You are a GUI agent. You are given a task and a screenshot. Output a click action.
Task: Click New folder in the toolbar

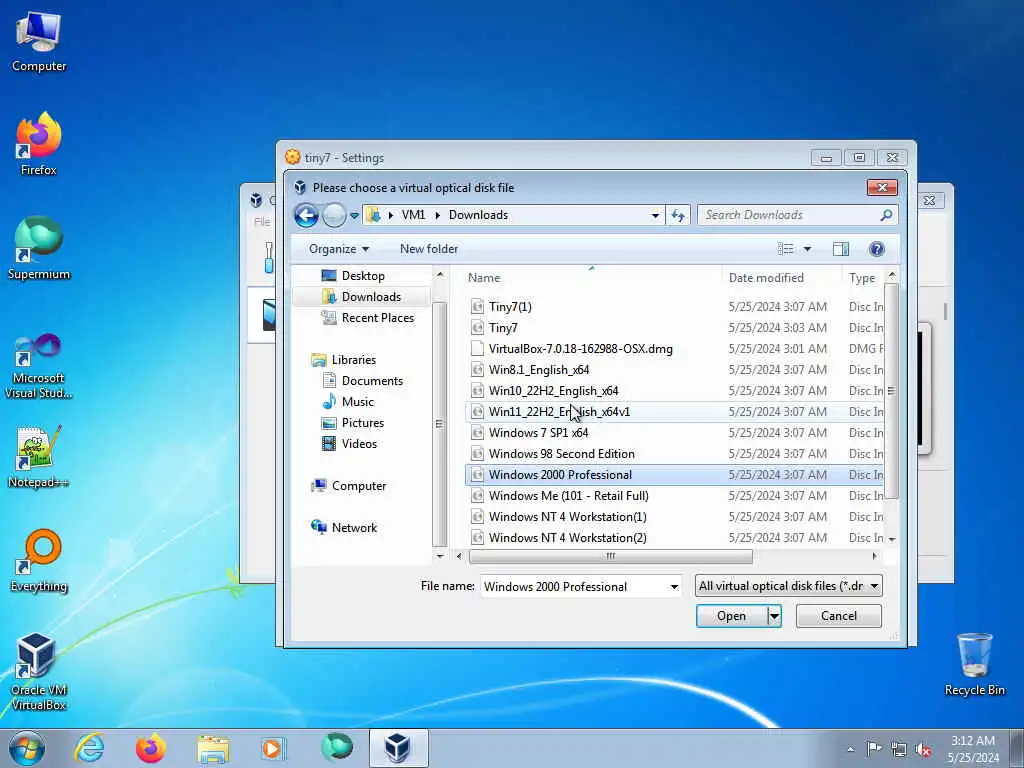(x=429, y=249)
